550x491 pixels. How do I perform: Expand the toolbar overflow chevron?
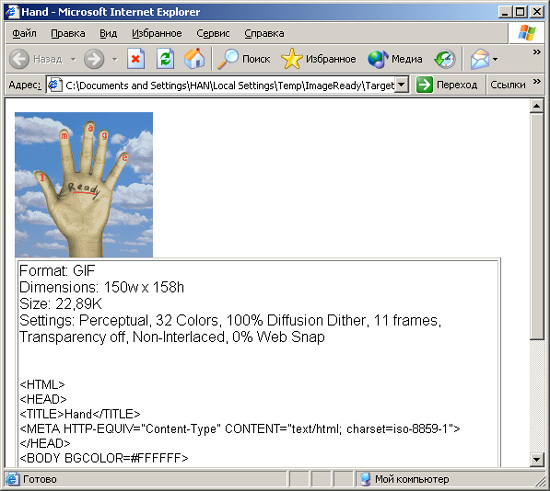tap(536, 52)
